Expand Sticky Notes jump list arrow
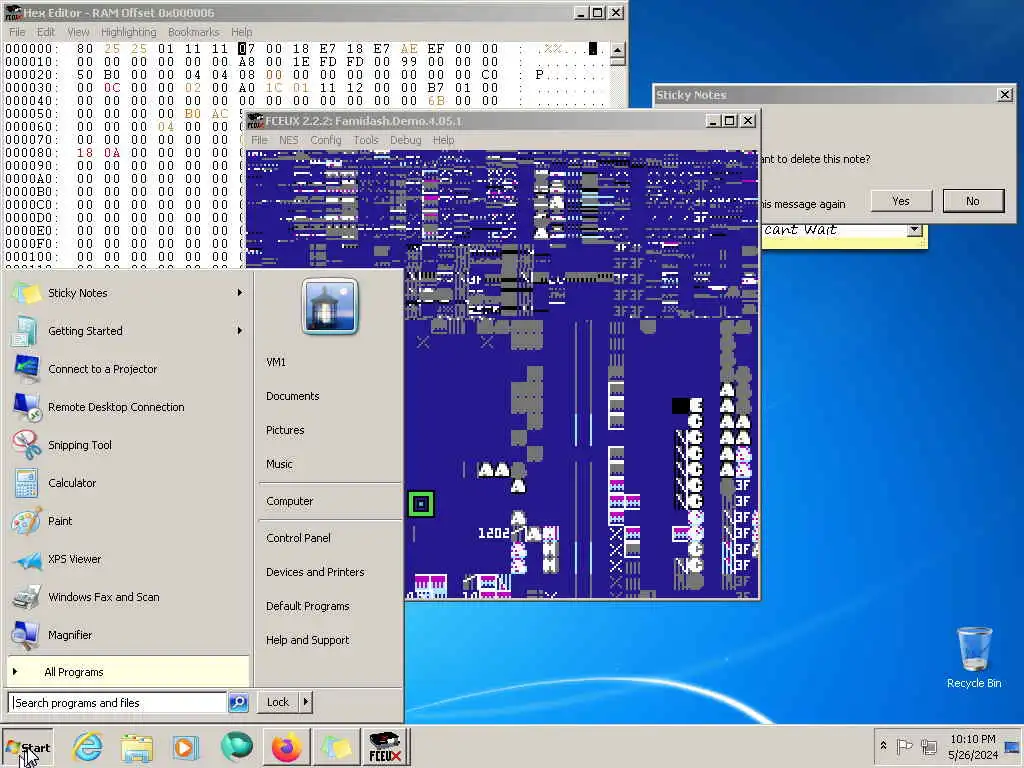The height and width of the screenshot is (768, 1024). tap(240, 293)
